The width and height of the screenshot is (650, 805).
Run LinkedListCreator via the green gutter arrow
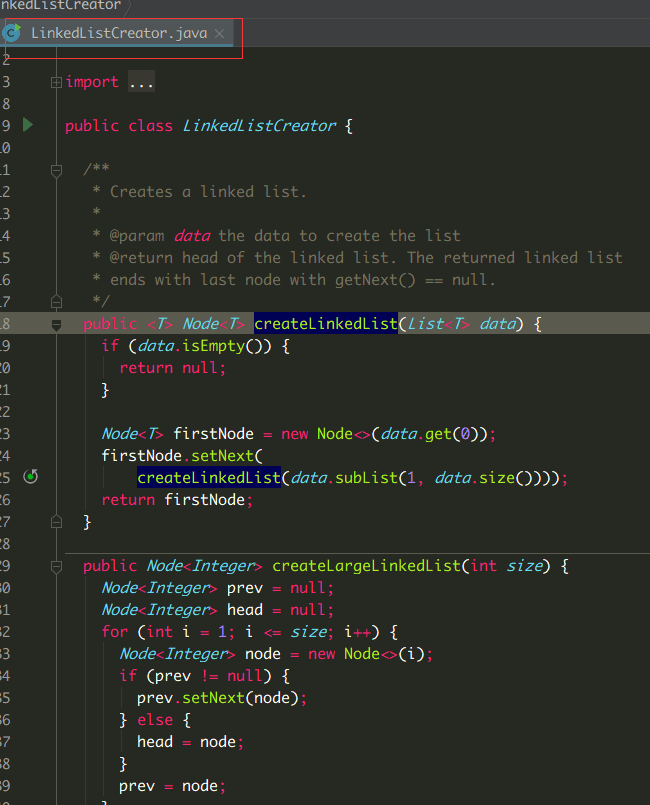28,125
